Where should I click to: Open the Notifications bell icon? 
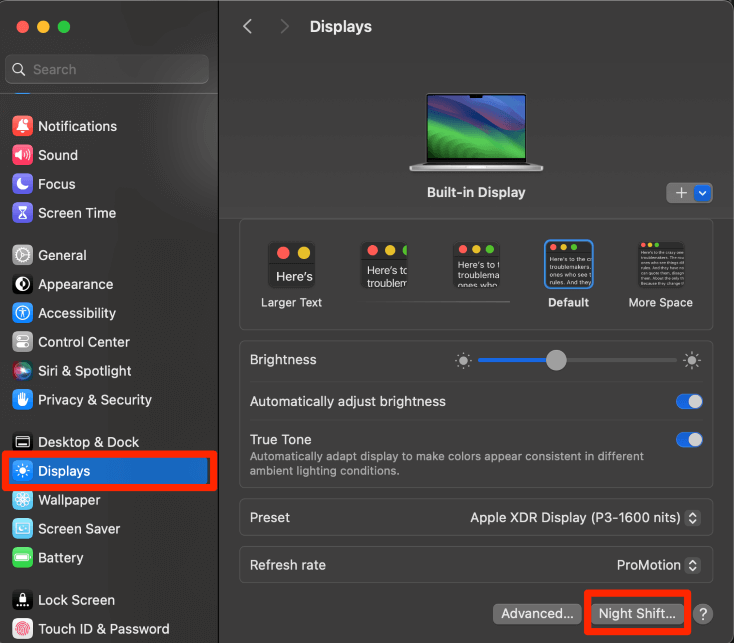tap(22, 126)
